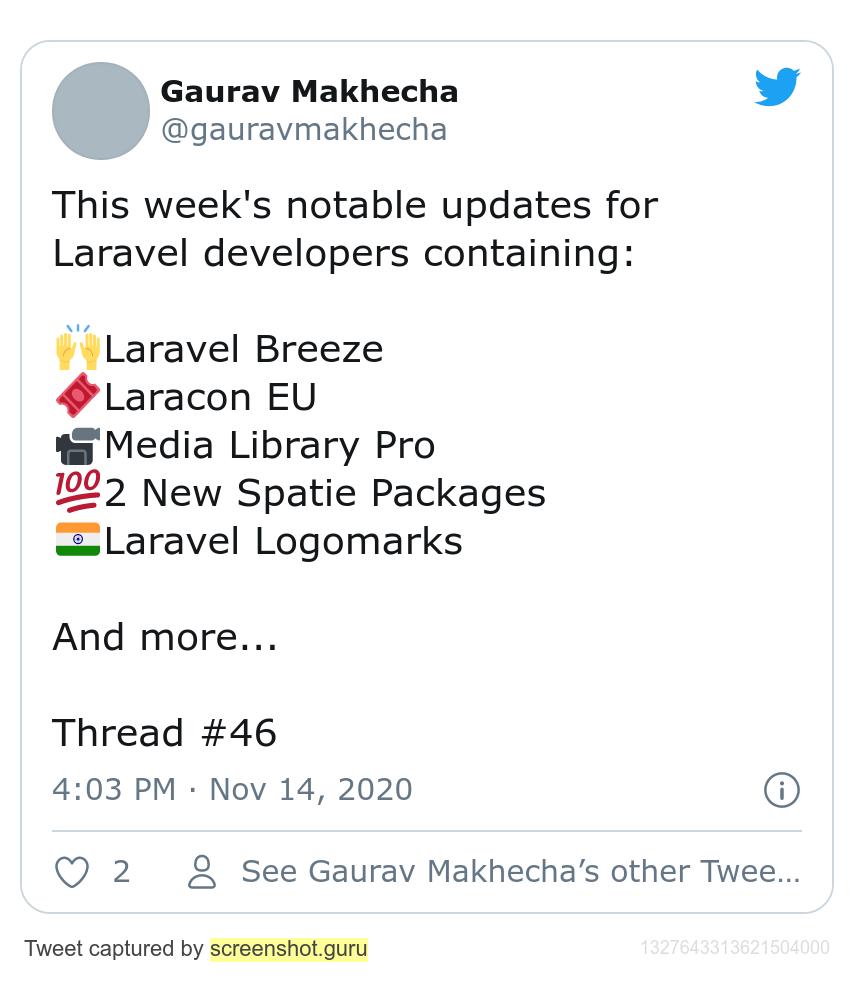Open the @gauravmakhecha handle link
This screenshot has height=1006, width=854.
pos(303,130)
